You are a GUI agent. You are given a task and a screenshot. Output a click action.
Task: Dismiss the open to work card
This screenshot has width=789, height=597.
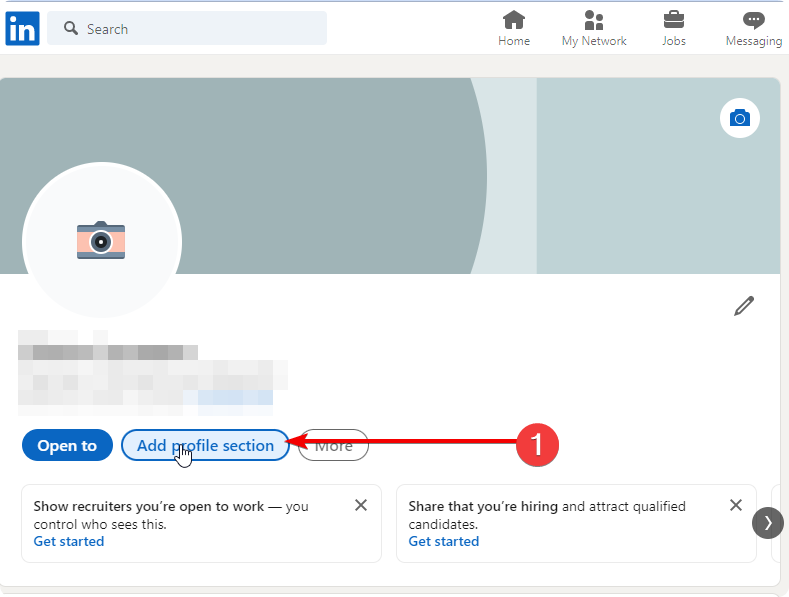point(361,506)
